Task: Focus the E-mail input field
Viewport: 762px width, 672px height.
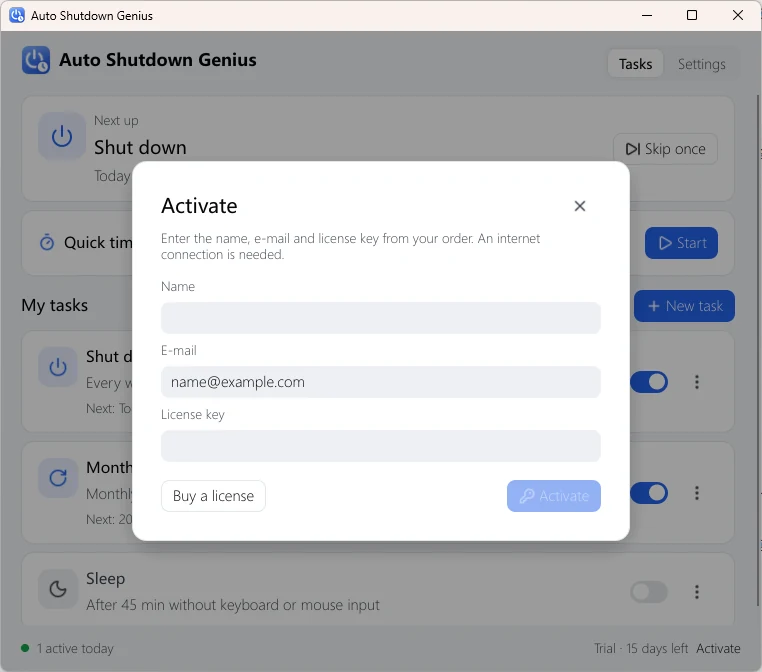Action: [x=381, y=382]
